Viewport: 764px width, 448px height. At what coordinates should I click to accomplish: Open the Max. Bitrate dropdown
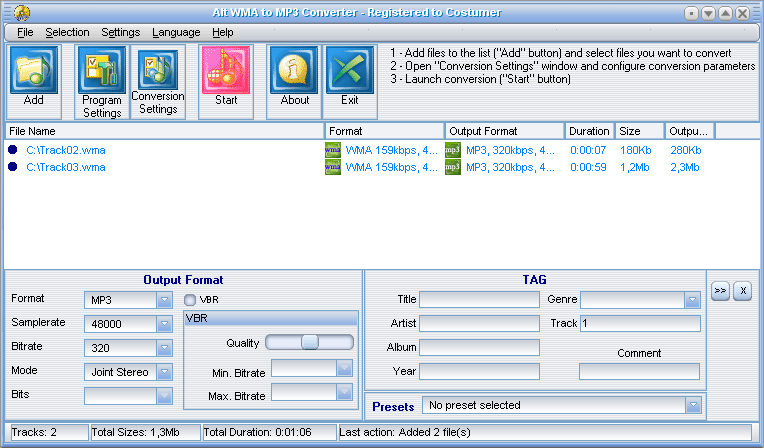[344, 392]
